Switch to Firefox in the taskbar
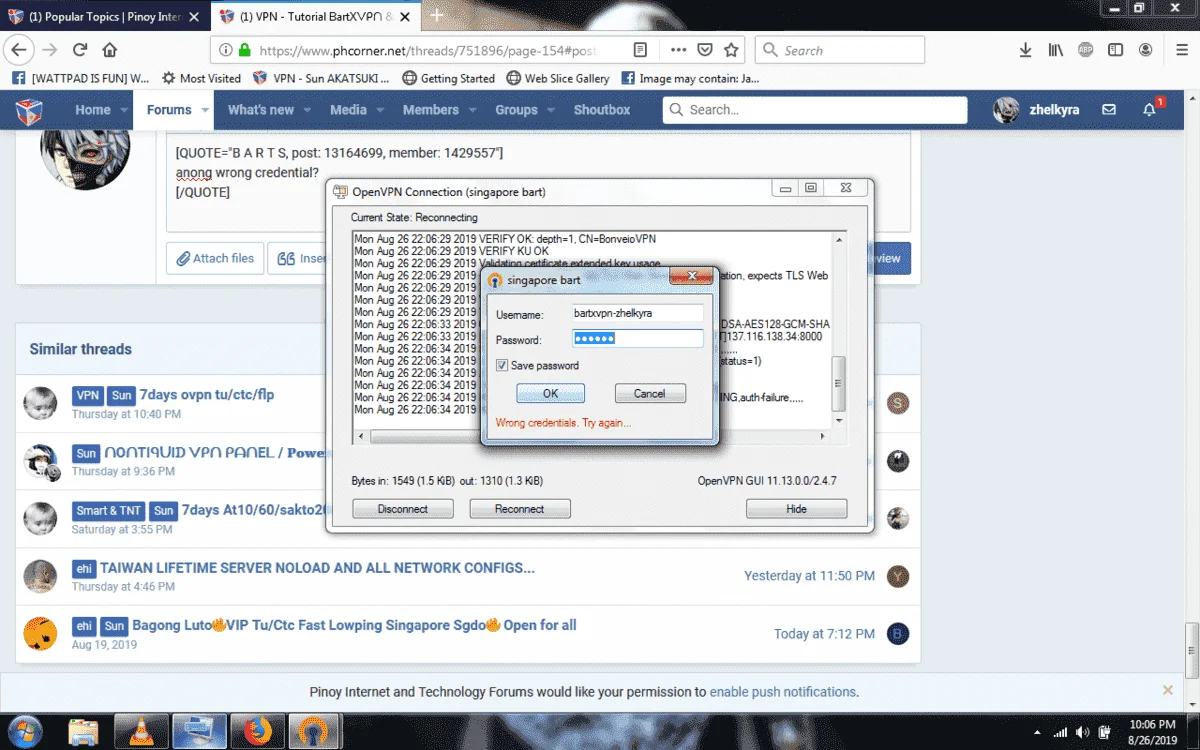Viewport: 1200px width, 750px height. tap(257, 731)
